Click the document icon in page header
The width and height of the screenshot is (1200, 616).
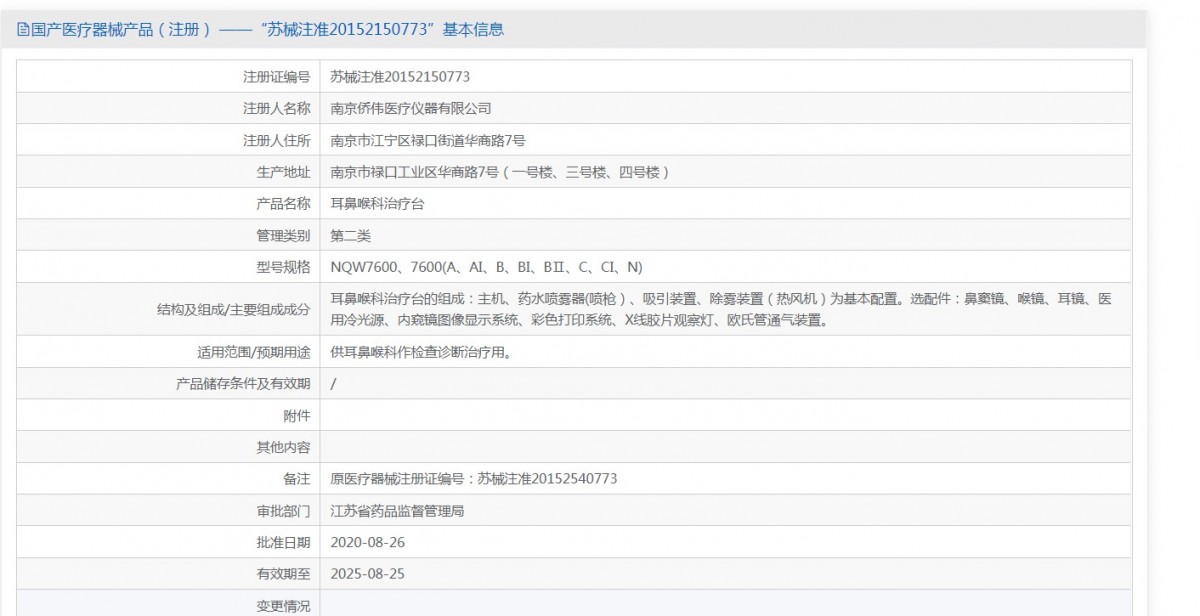[x=23, y=30]
